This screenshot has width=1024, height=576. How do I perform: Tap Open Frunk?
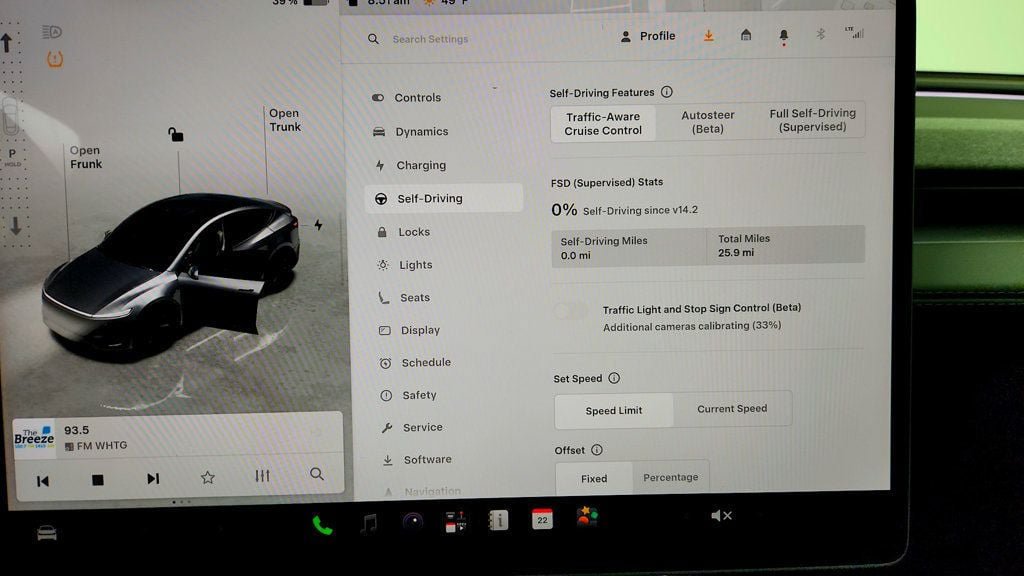pyautogui.click(x=86, y=157)
